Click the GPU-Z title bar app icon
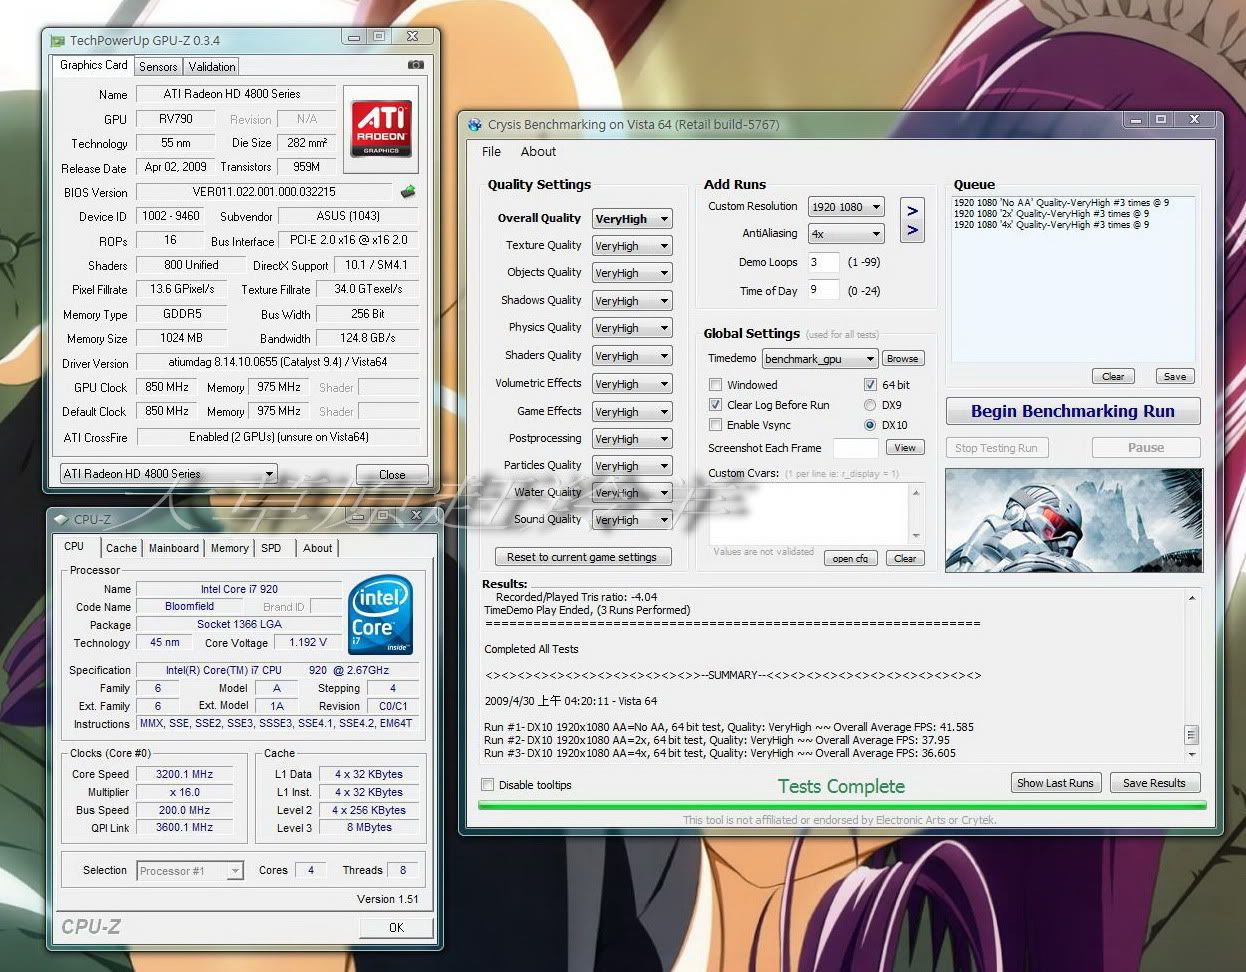The width and height of the screenshot is (1246, 972). (58, 41)
